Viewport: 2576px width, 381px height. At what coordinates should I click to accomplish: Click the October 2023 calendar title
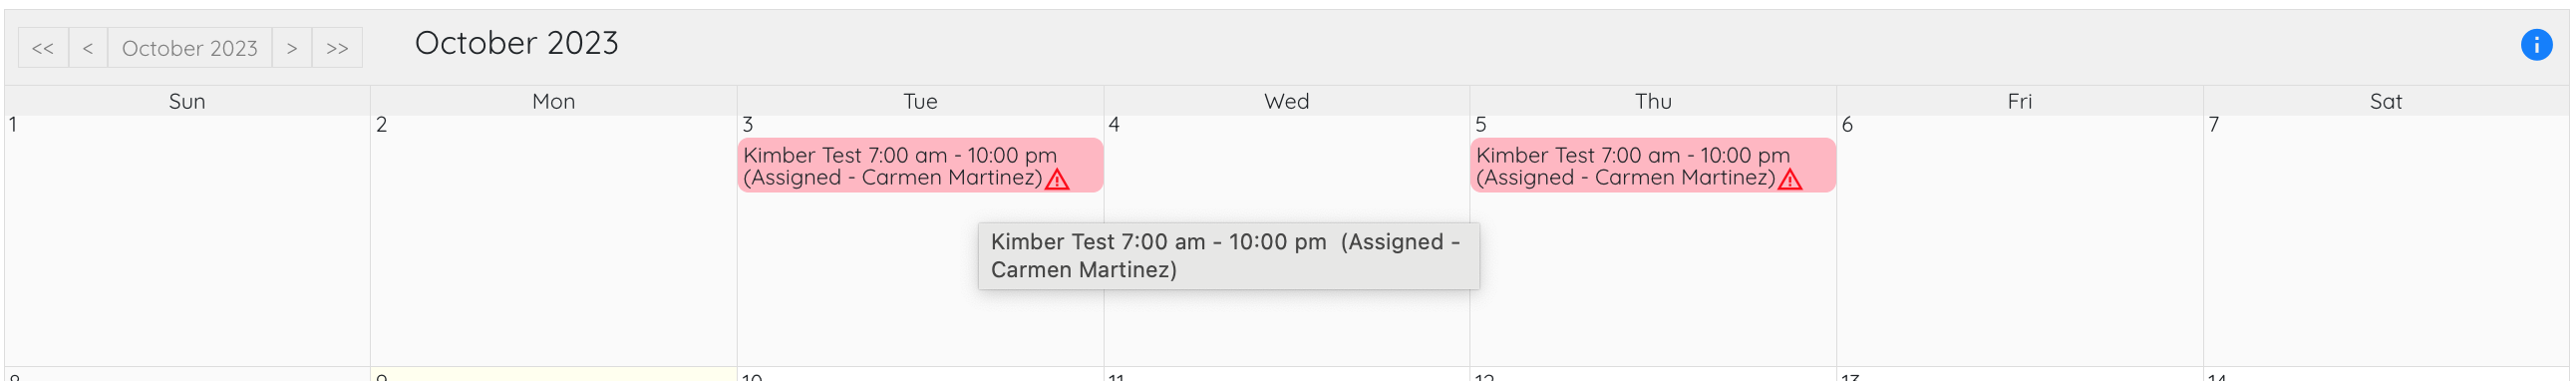[517, 43]
